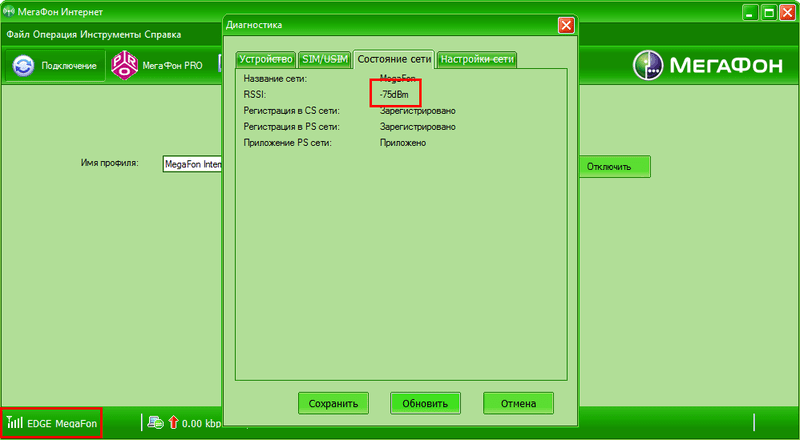Switch to the Настройки сети tab
The height and width of the screenshot is (440, 800).
477,59
